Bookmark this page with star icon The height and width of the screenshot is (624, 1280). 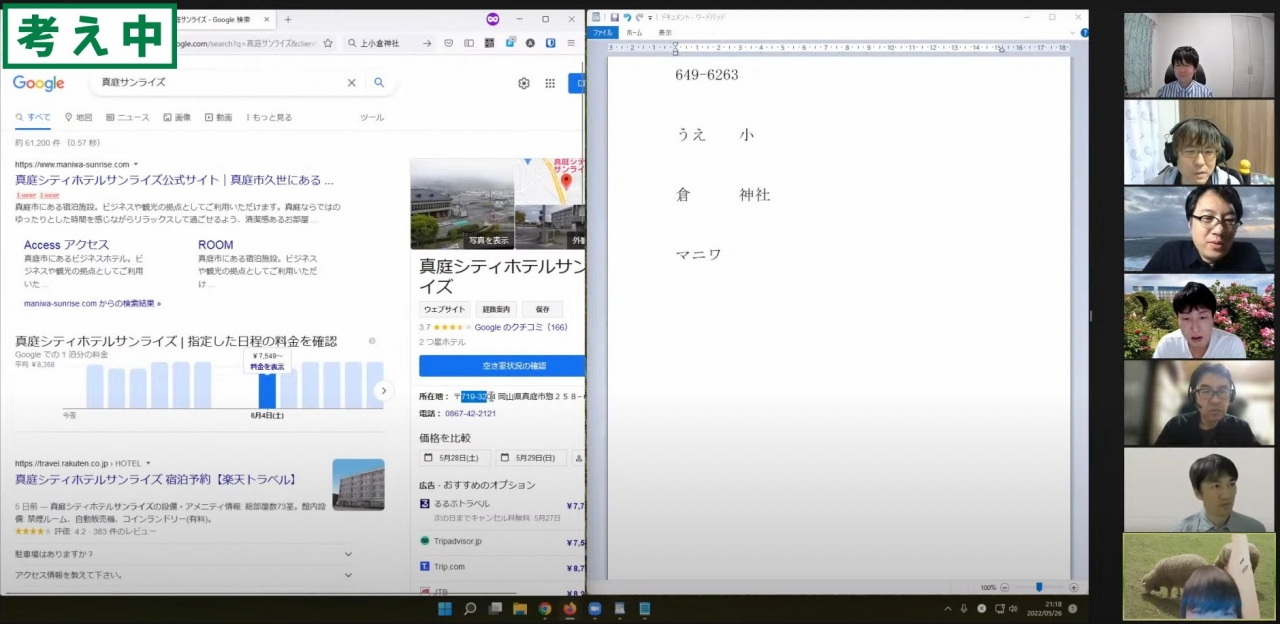pyautogui.click(x=328, y=43)
